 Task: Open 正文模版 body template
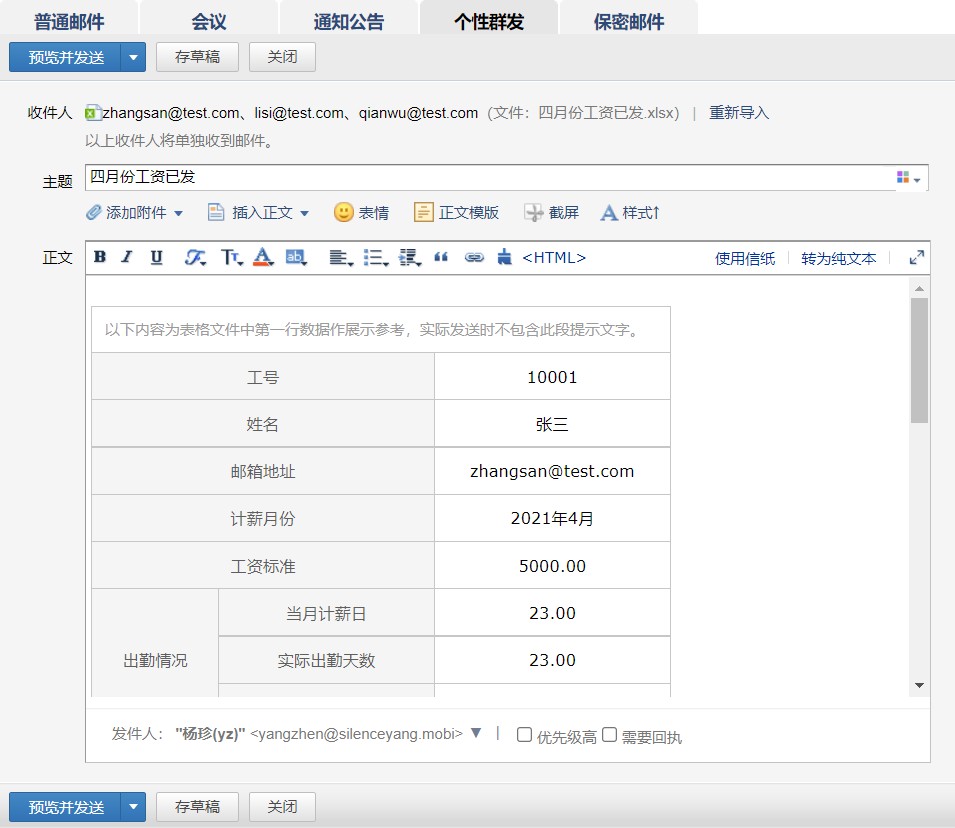(456, 212)
